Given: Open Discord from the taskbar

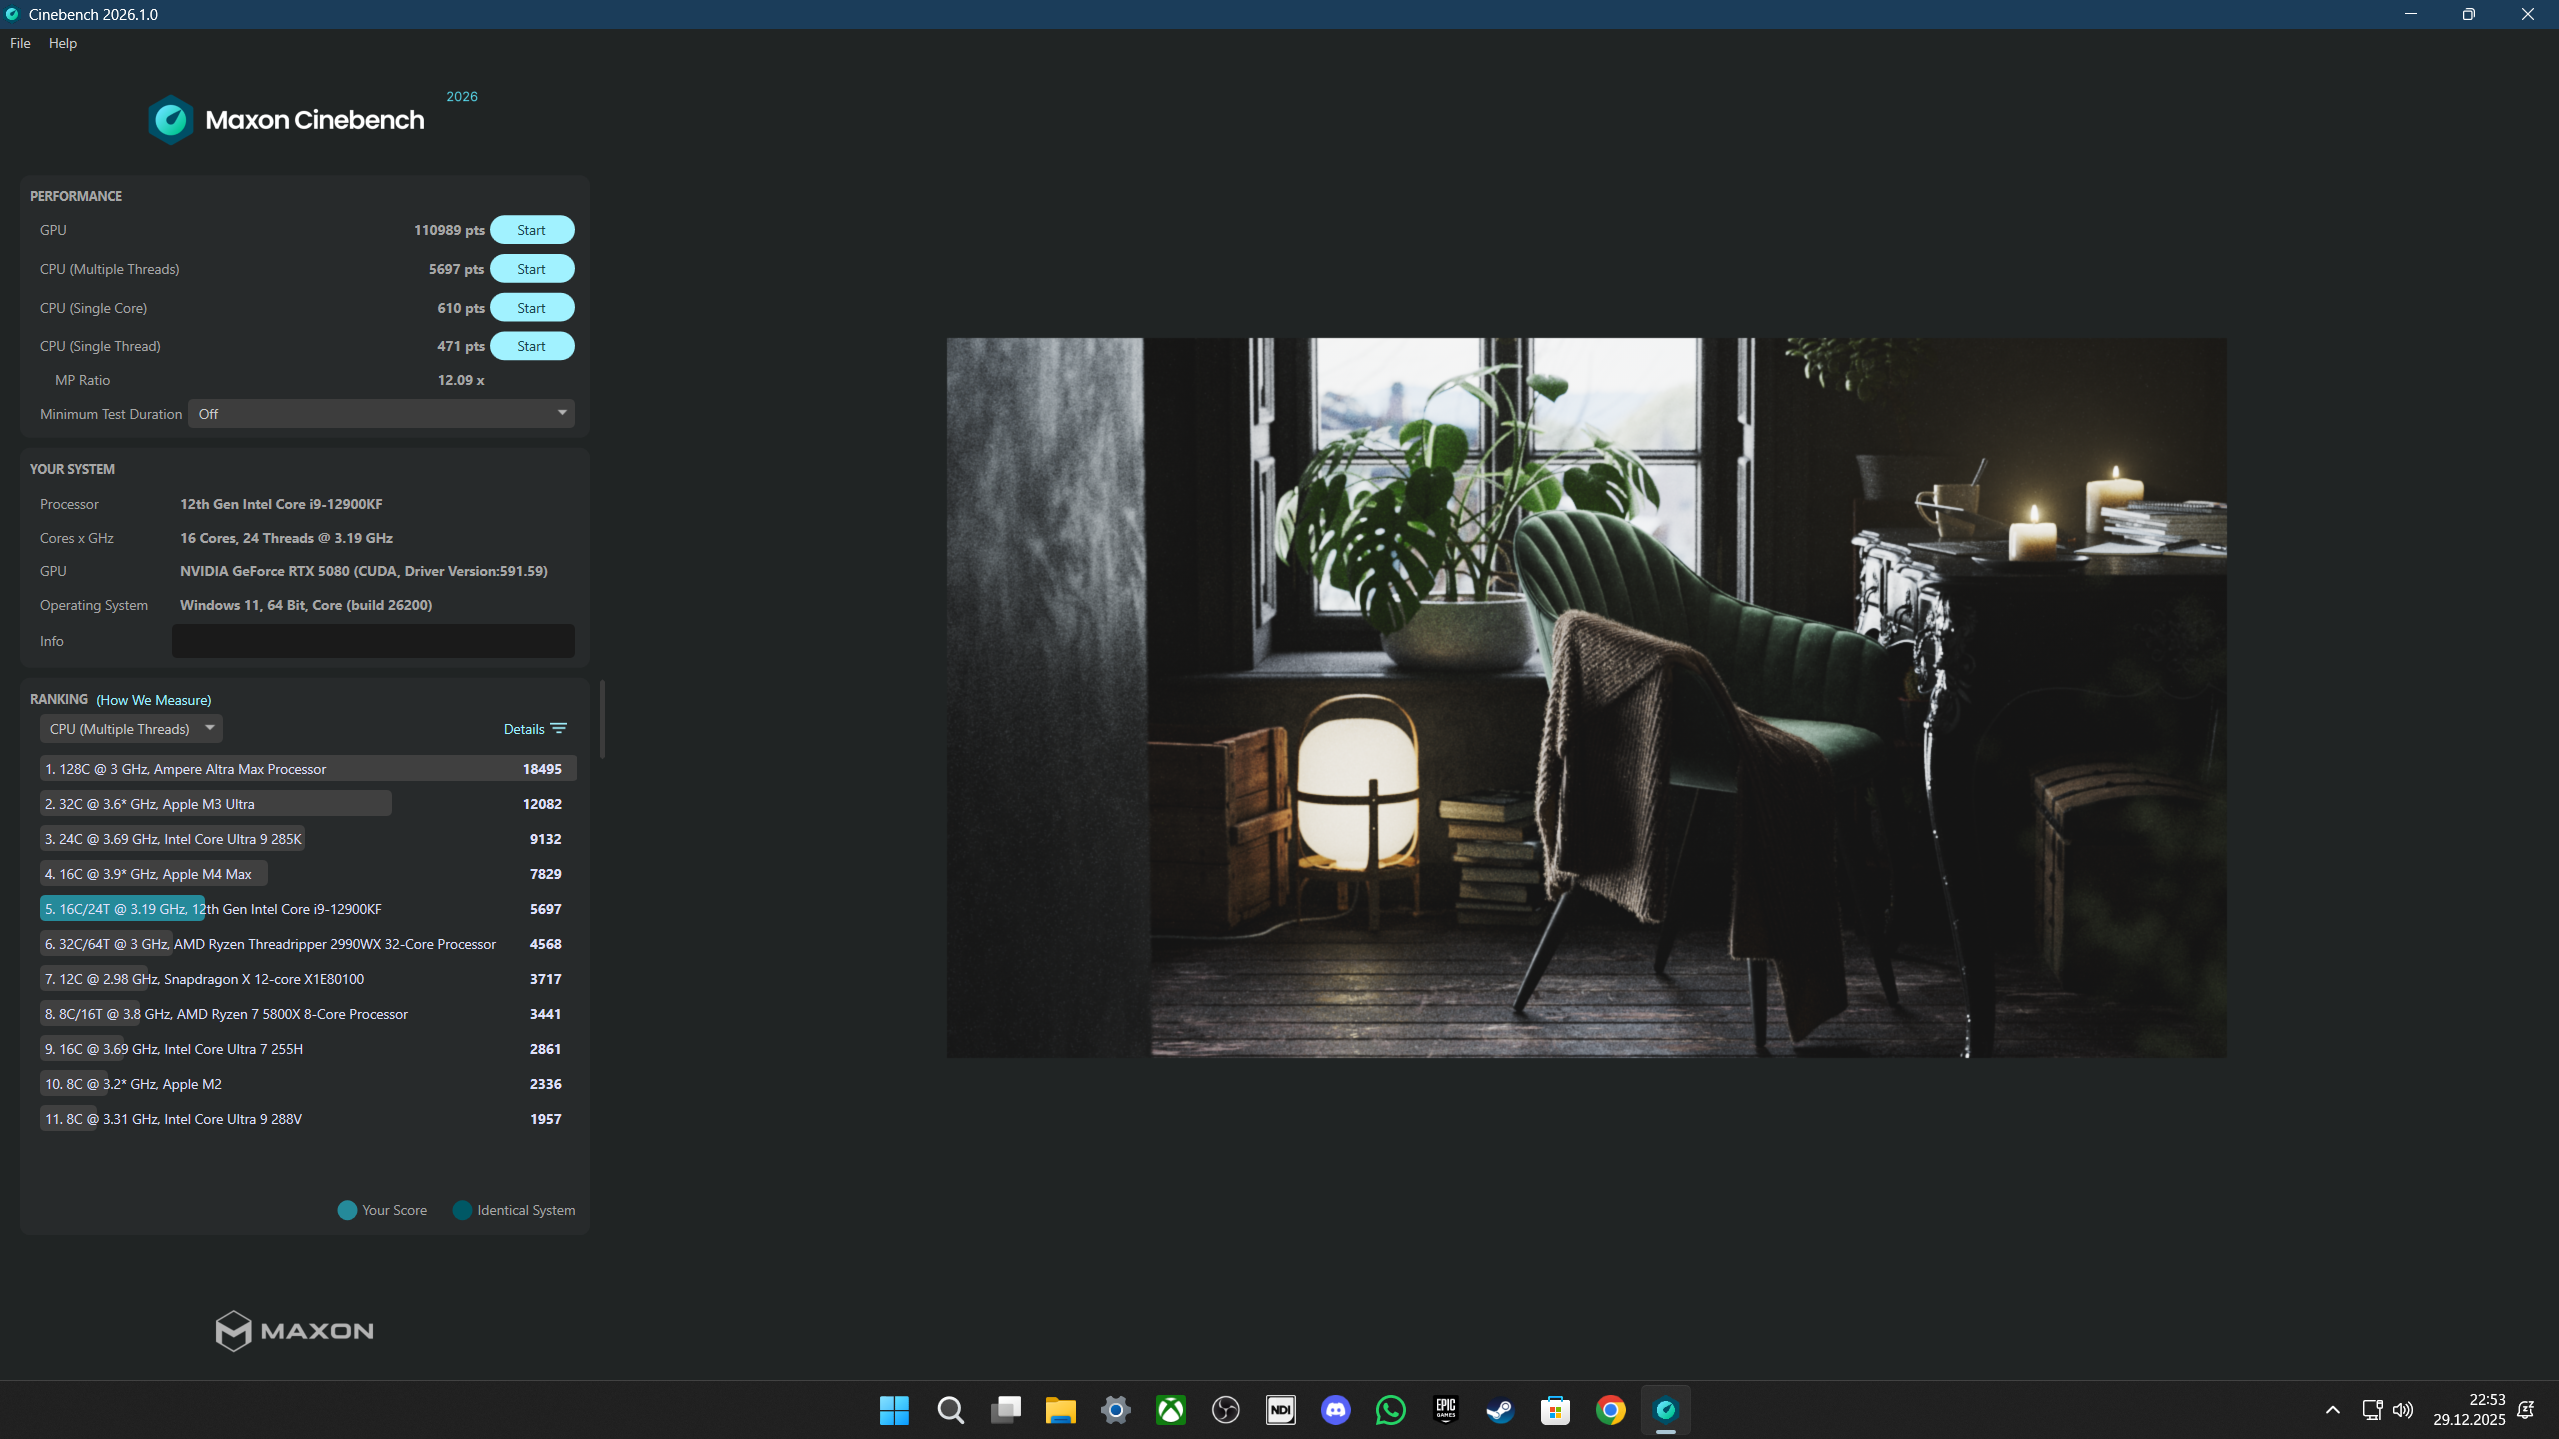Looking at the screenshot, I should click(1336, 1410).
